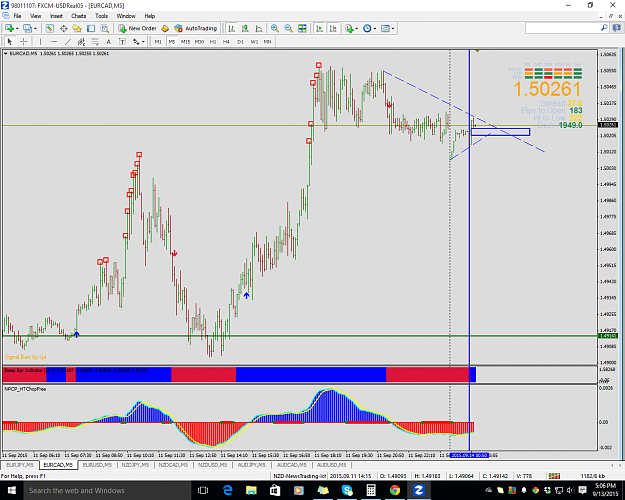Viewport: 625px width, 500px height.
Task: Open the Insert menu
Action: [x=56, y=16]
